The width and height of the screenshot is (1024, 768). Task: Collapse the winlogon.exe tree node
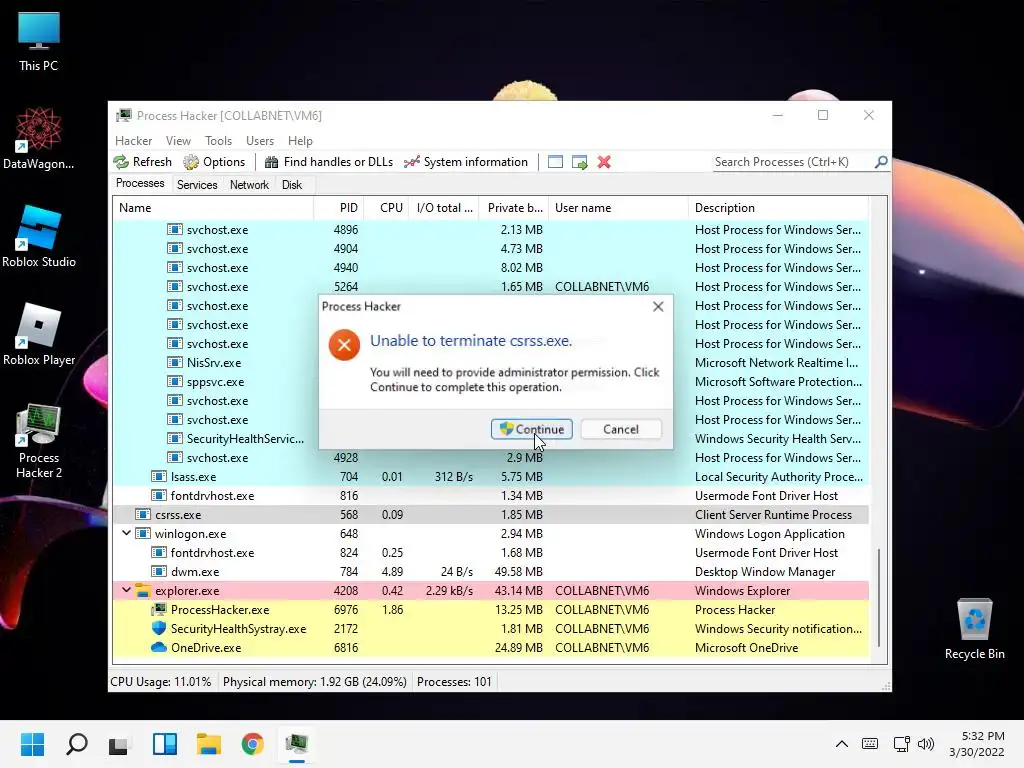[x=126, y=533]
